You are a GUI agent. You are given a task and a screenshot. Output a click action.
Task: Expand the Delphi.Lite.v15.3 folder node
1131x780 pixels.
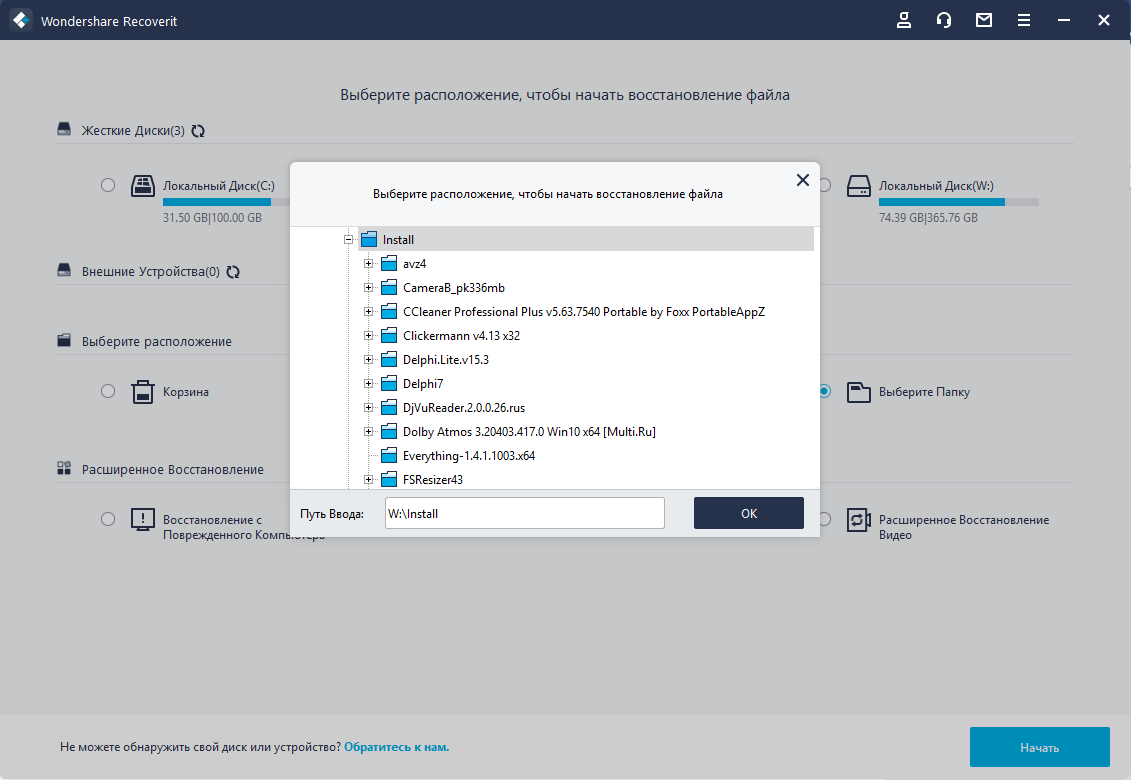click(x=369, y=359)
